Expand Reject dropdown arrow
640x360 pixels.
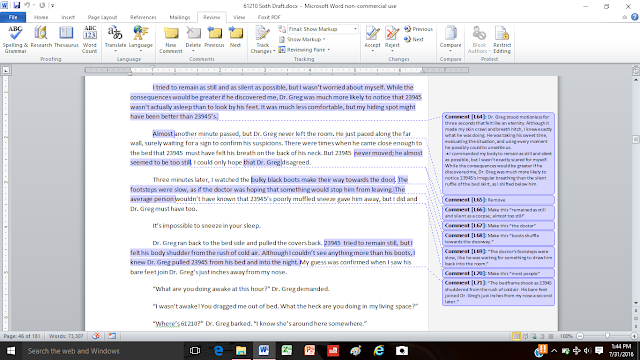click(392, 51)
